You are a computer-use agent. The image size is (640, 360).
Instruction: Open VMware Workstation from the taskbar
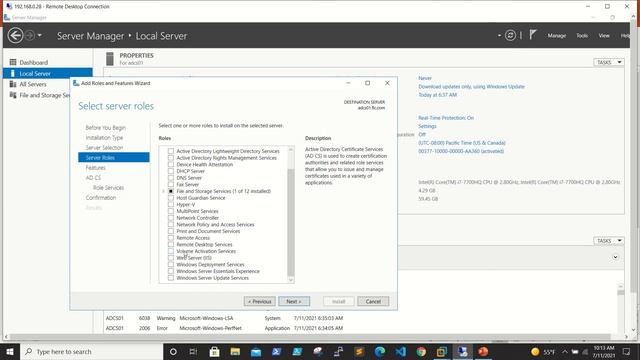point(442,351)
